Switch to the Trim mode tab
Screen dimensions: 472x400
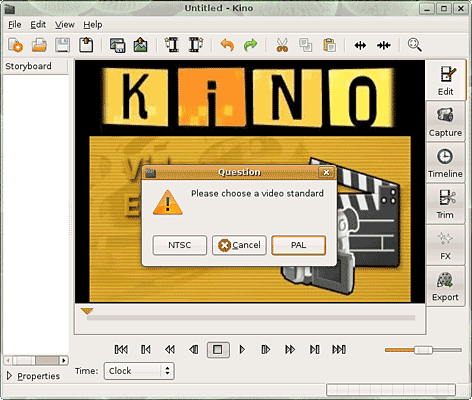pyautogui.click(x=445, y=204)
